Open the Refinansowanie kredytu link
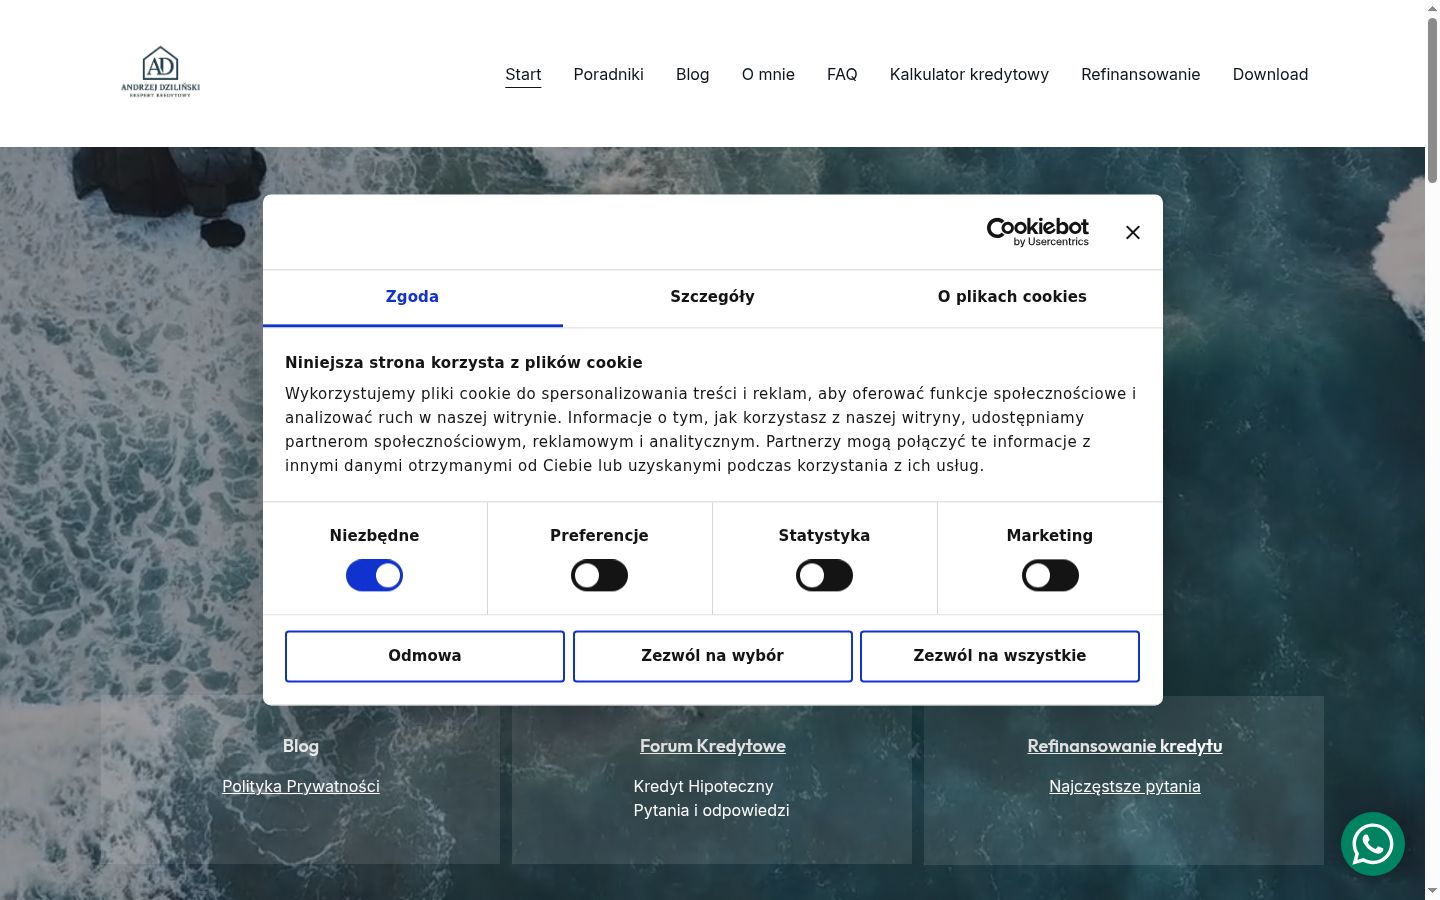Image resolution: width=1440 pixels, height=900 pixels. pos(1124,746)
